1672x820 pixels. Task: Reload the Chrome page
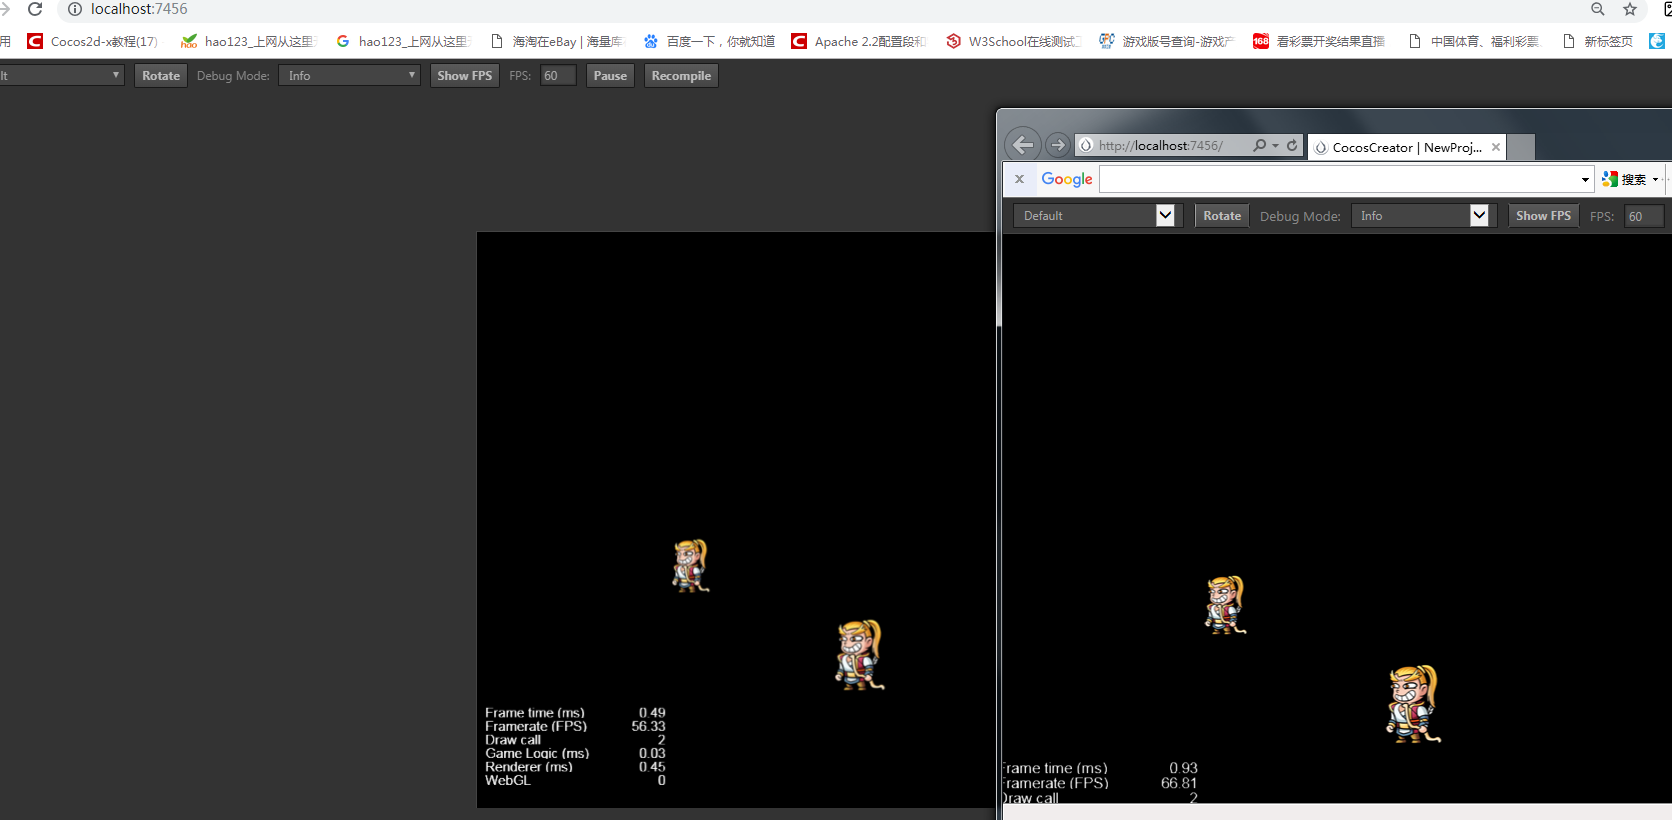click(x=35, y=9)
